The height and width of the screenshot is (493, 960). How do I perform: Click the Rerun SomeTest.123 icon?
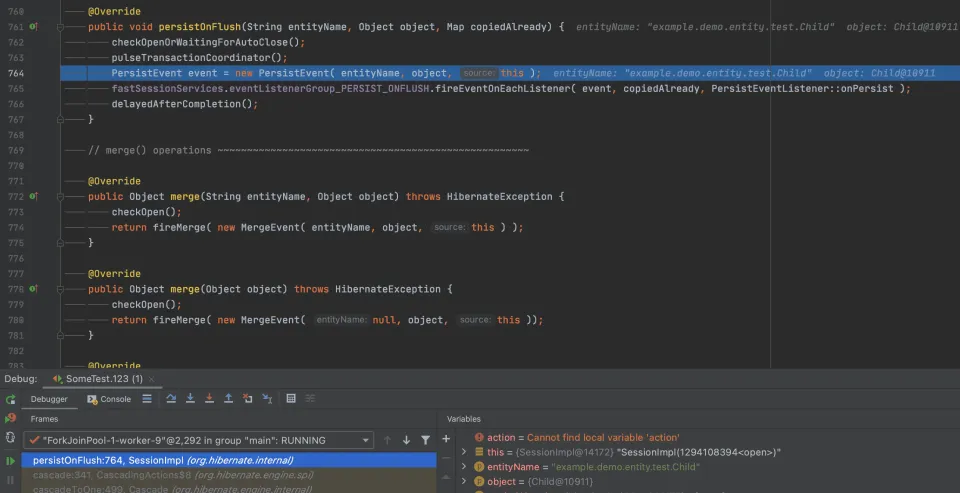(x=10, y=399)
